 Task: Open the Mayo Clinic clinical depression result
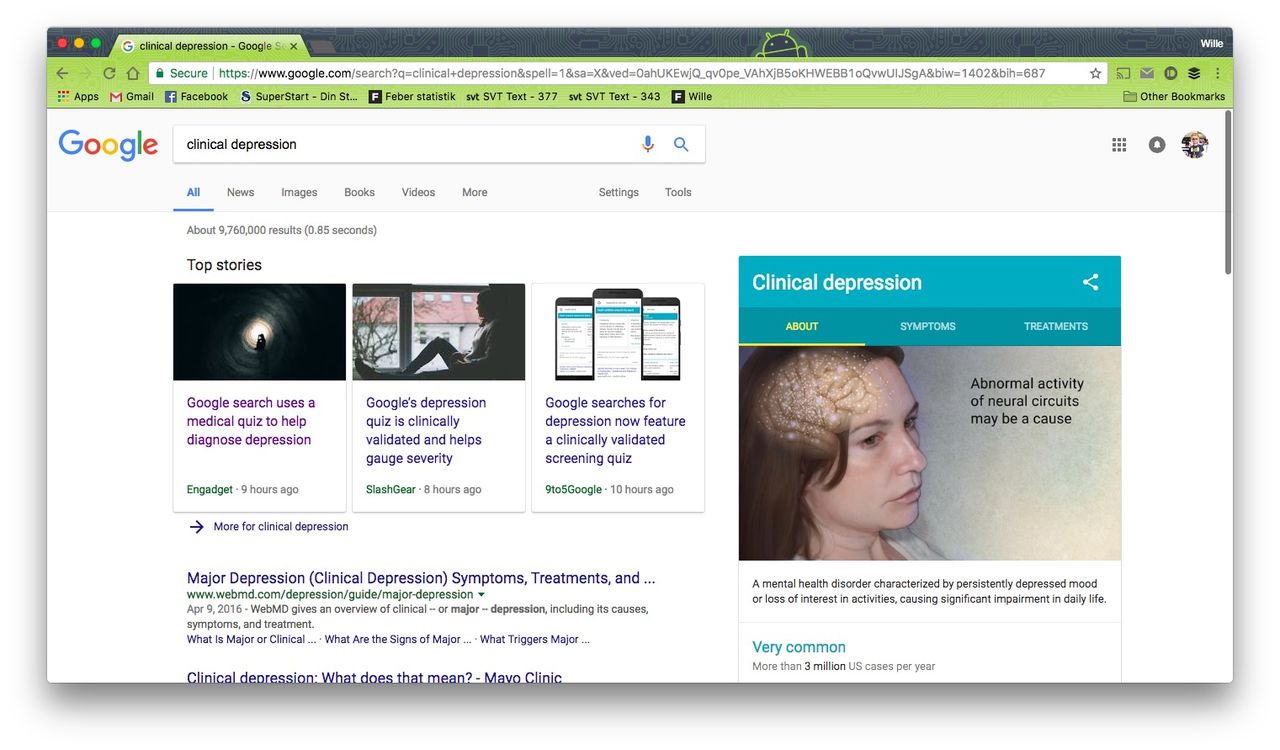coord(374,677)
